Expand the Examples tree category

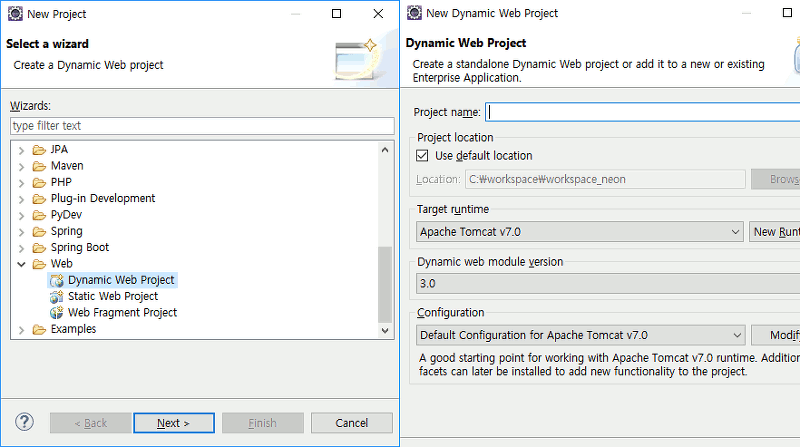23,329
